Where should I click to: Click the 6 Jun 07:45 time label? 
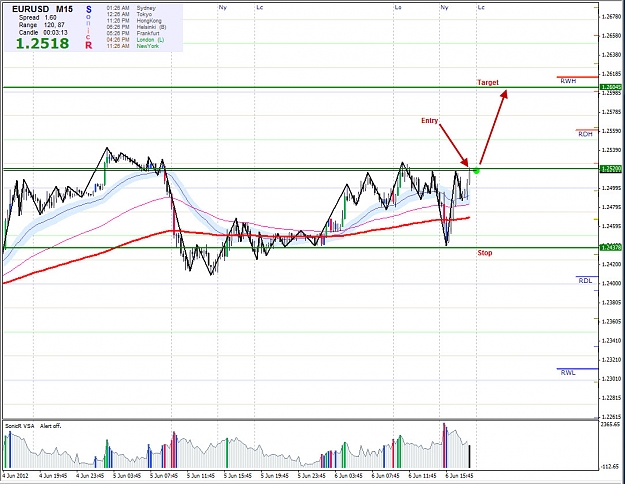385,476
